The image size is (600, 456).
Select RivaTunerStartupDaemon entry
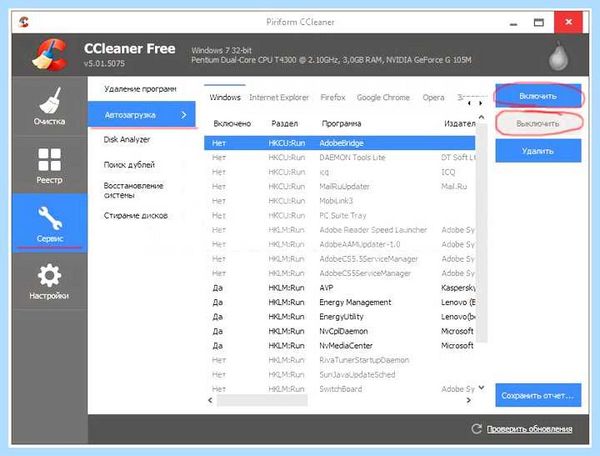tap(340, 360)
